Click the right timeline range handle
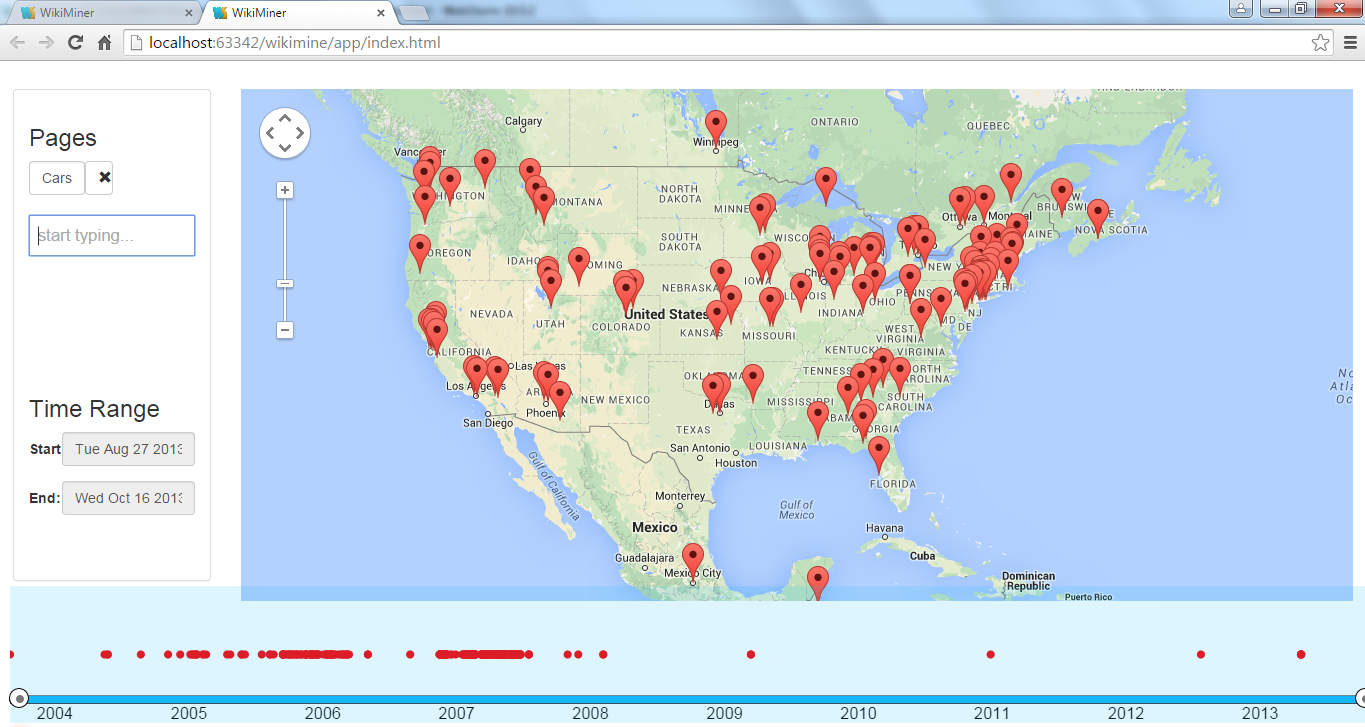 coord(1360,698)
